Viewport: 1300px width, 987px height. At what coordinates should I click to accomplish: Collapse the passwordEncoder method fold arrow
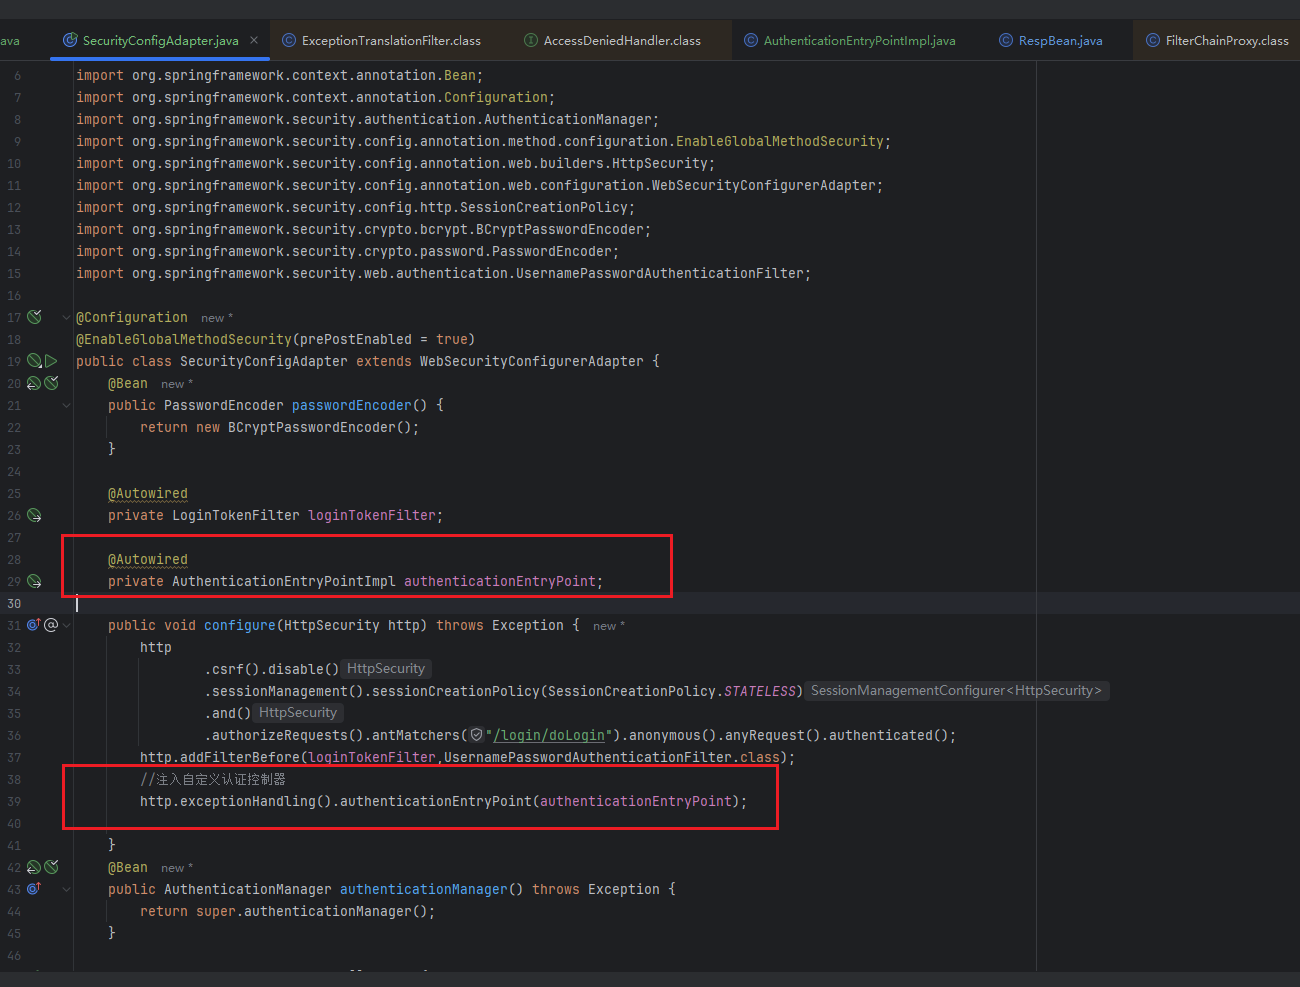[x=66, y=405]
